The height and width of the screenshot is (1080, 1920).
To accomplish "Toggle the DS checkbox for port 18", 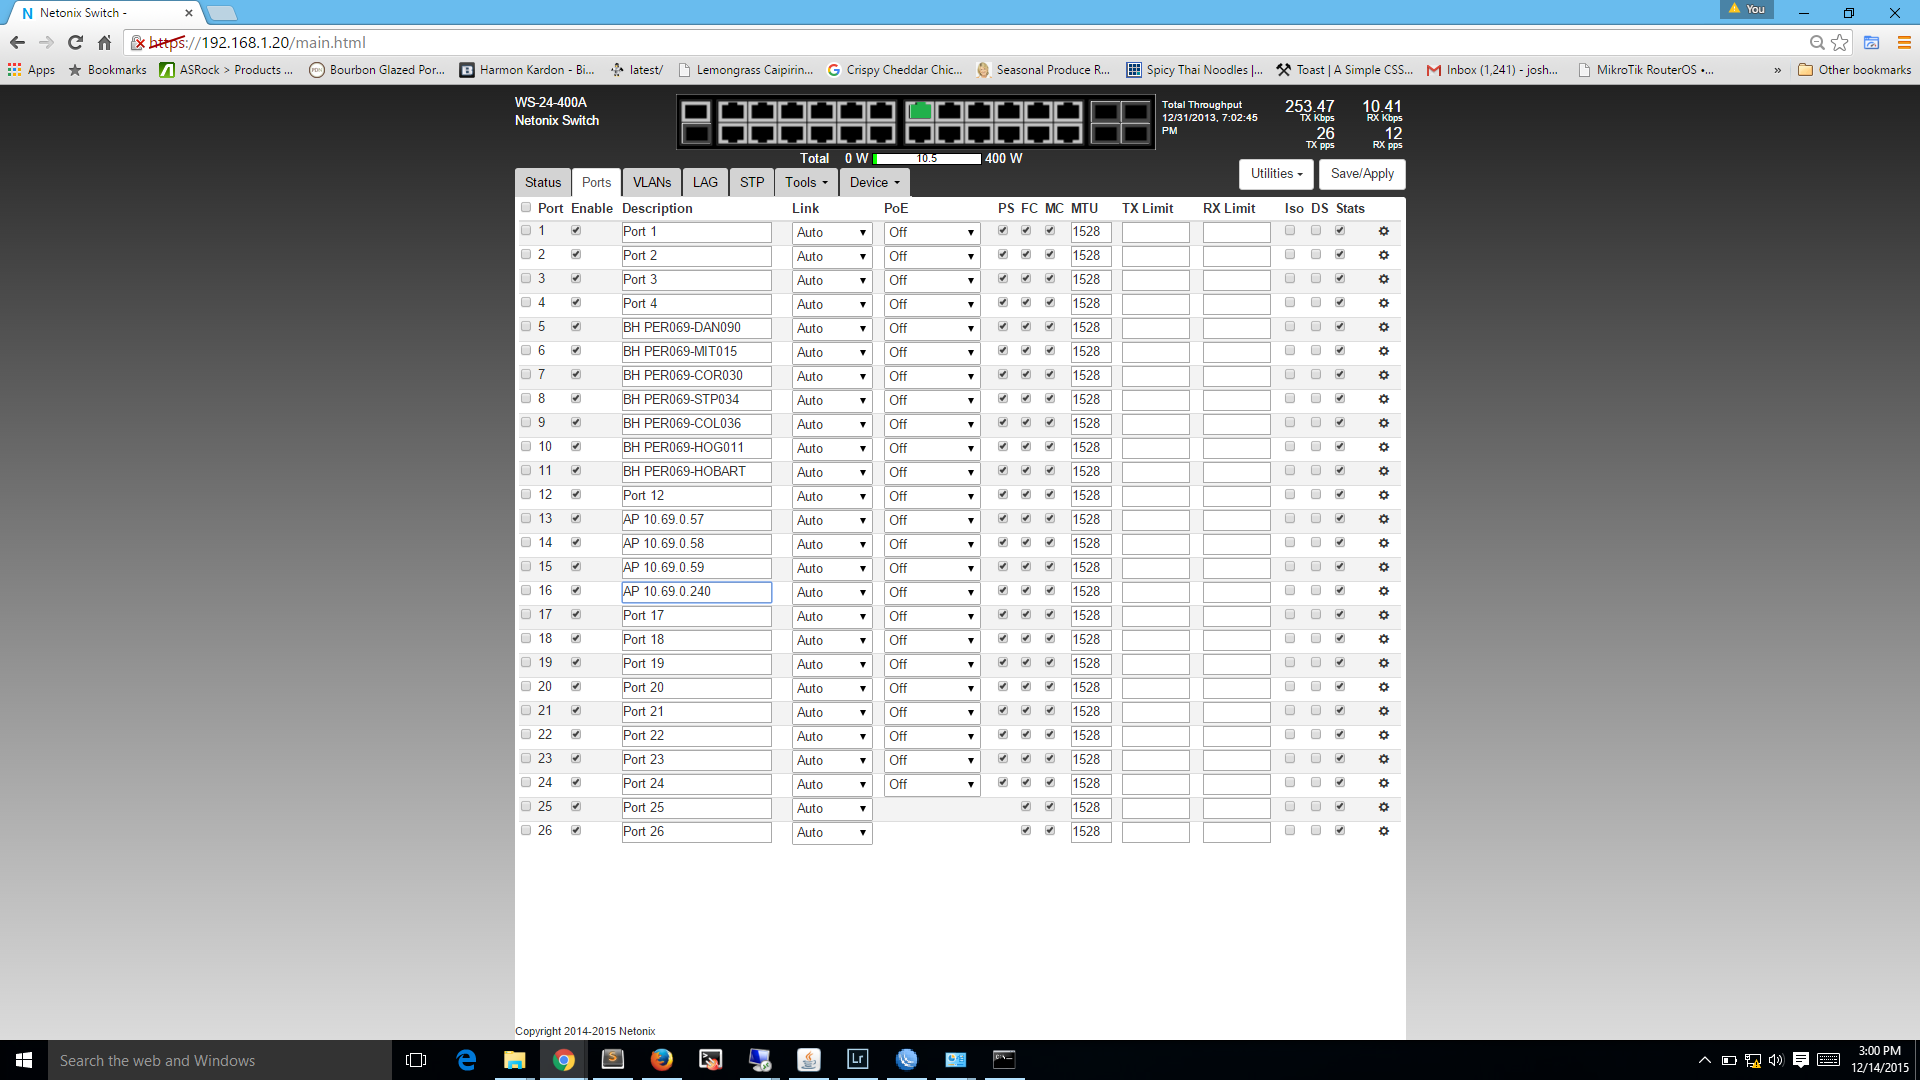I will coord(1316,639).
